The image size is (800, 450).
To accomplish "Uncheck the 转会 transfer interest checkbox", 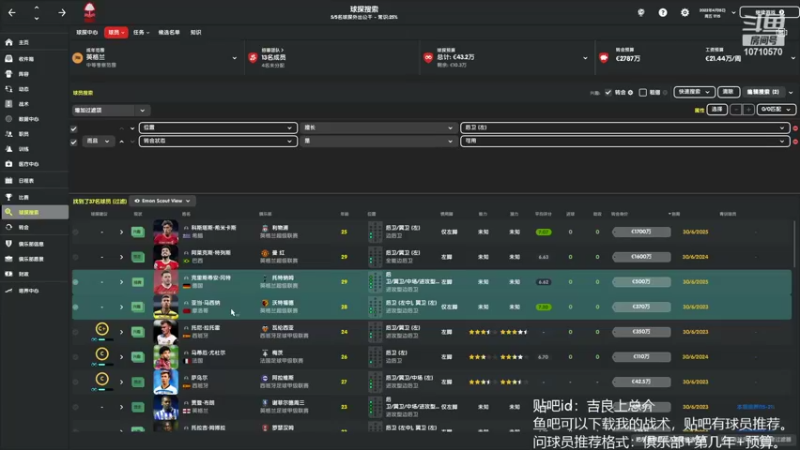I will tap(608, 92).
